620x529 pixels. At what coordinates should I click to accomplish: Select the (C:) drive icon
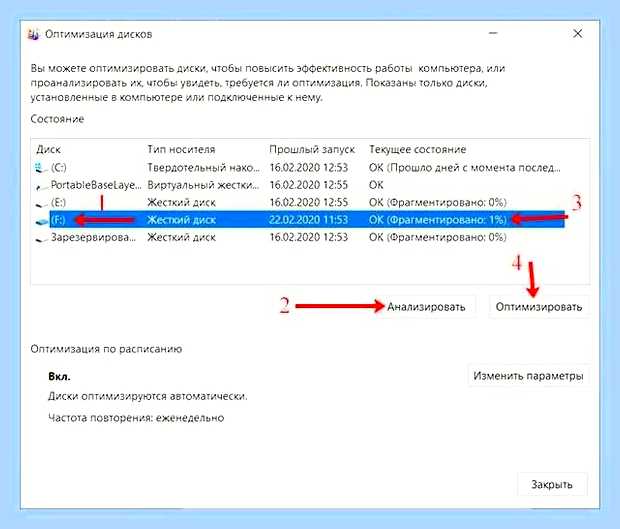[x=40, y=168]
